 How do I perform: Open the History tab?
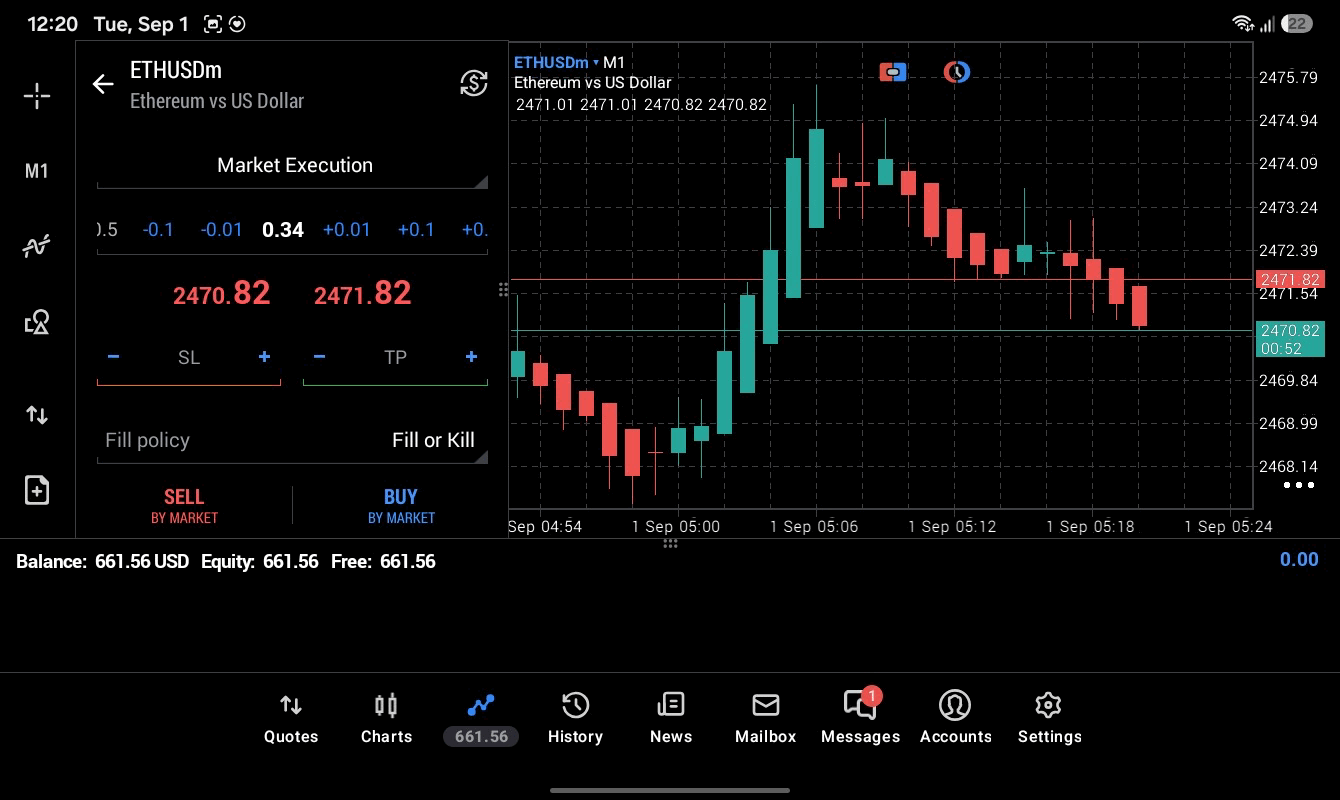[575, 719]
